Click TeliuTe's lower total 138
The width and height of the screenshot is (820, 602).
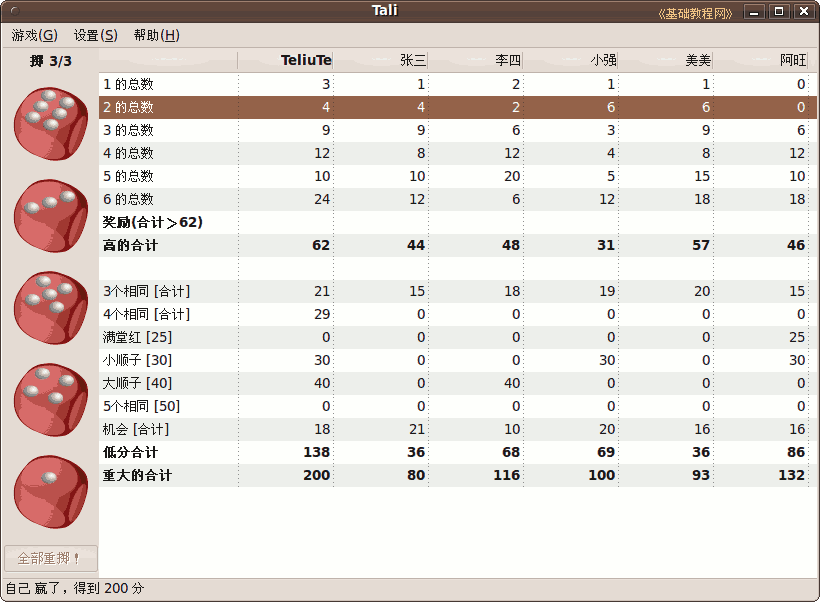click(x=317, y=452)
